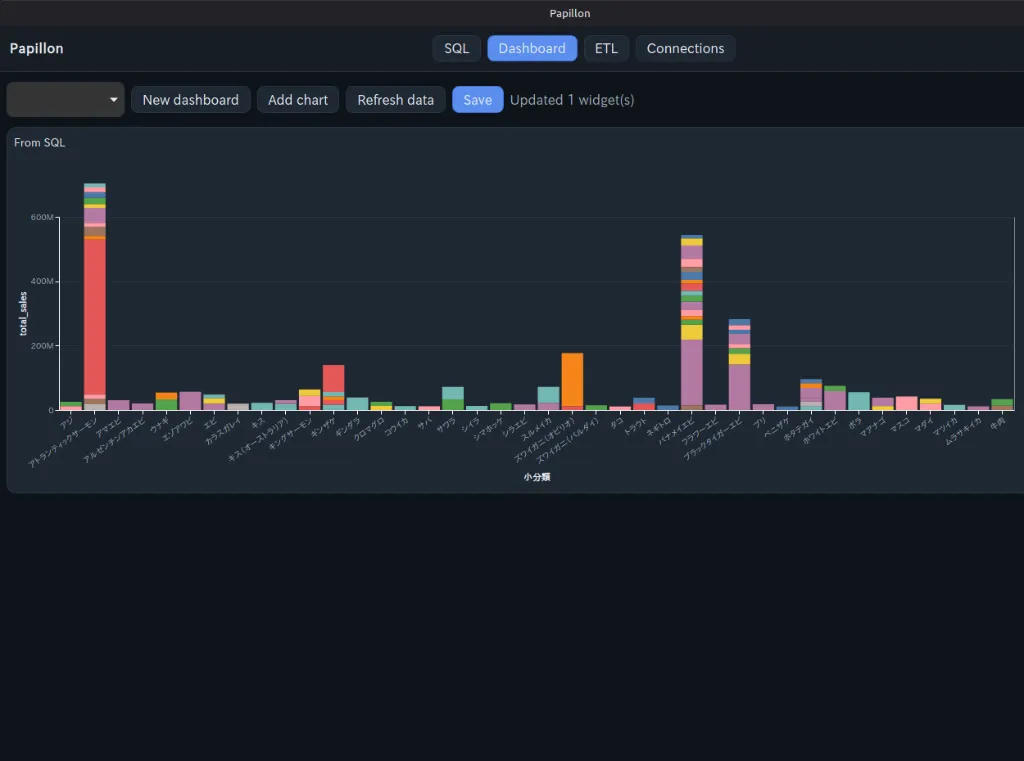Image resolution: width=1024 pixels, height=761 pixels.
Task: Click the Papillon app title
Action: pos(37,48)
